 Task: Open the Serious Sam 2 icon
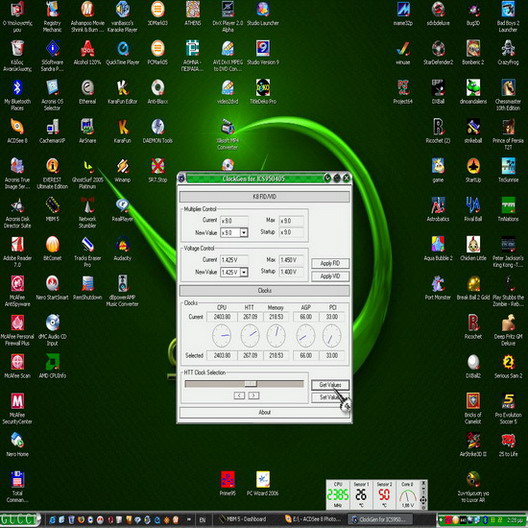click(x=508, y=366)
